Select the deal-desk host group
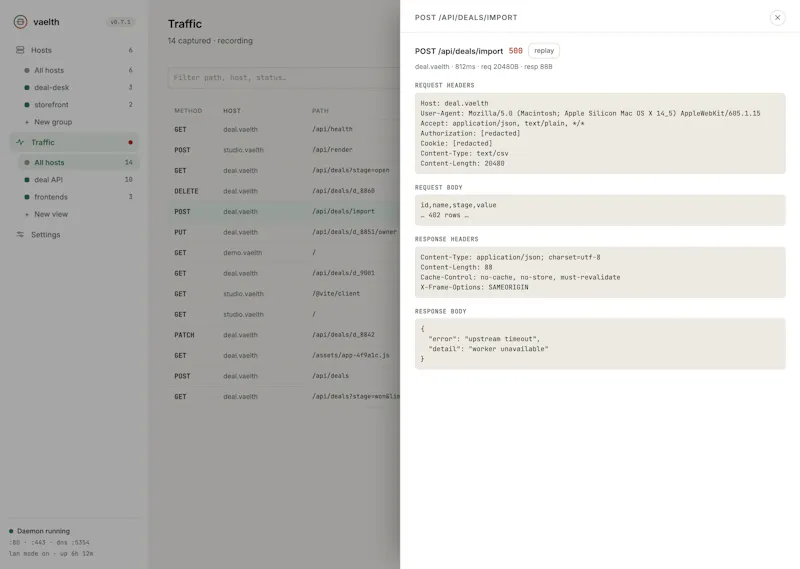Viewport: 800px width, 569px height. (79, 88)
